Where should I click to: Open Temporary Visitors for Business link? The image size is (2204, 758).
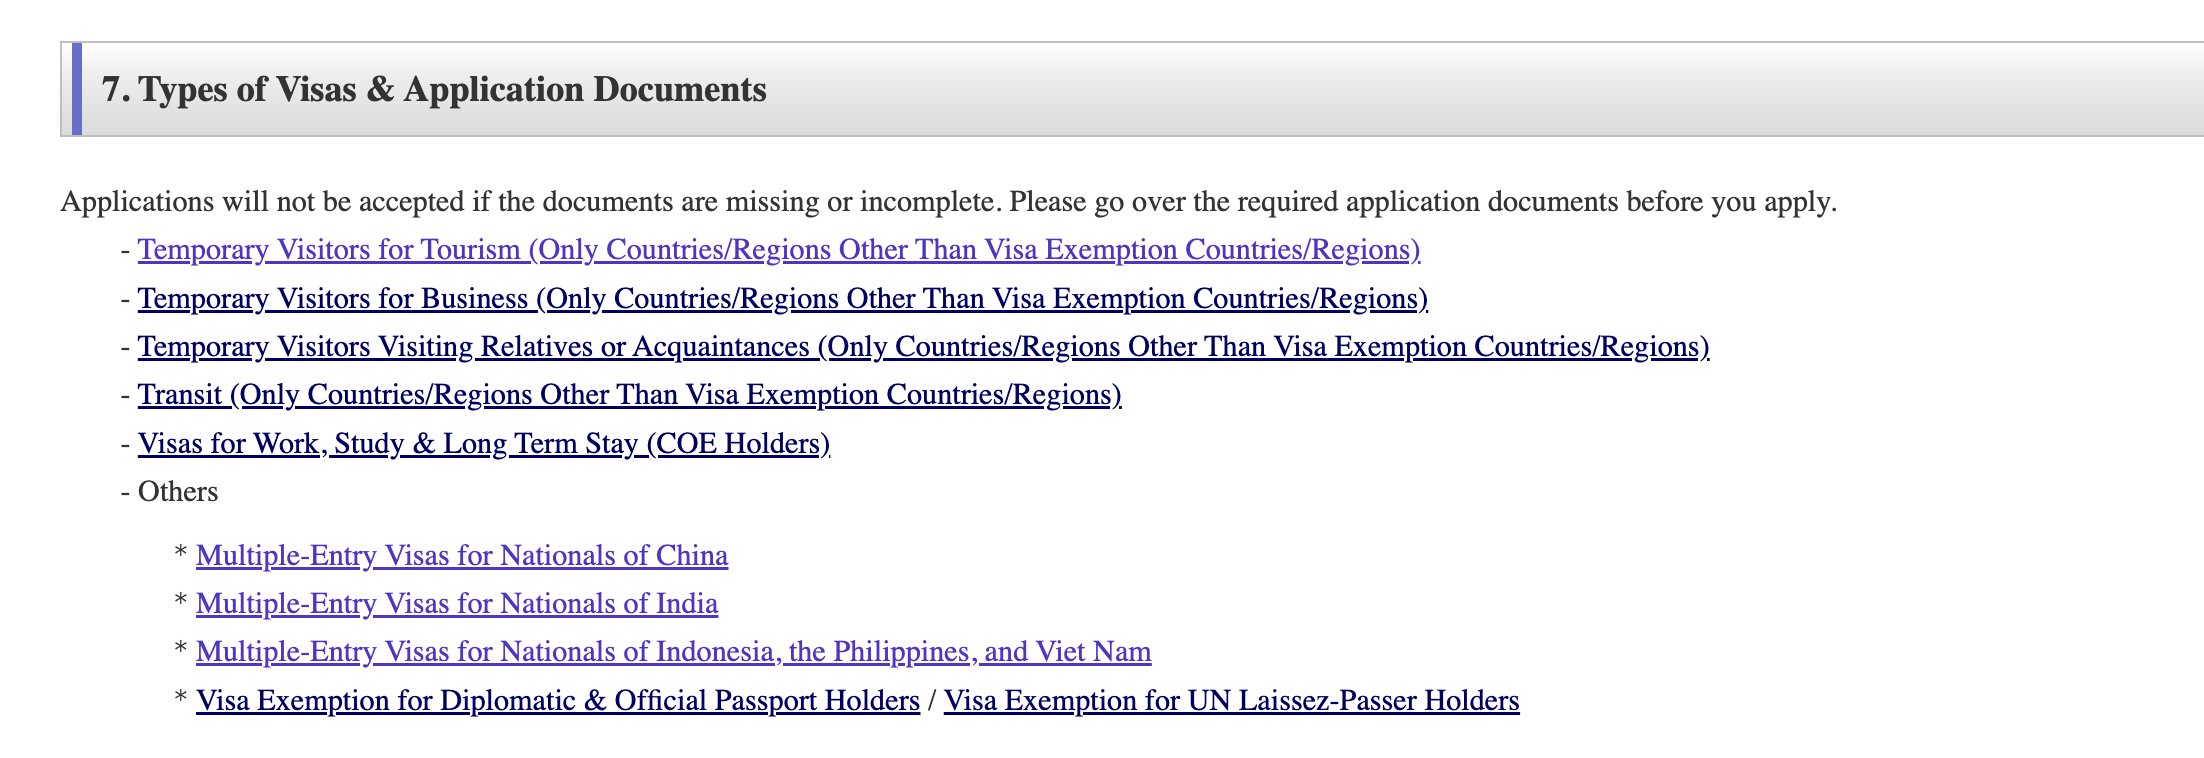click(782, 299)
